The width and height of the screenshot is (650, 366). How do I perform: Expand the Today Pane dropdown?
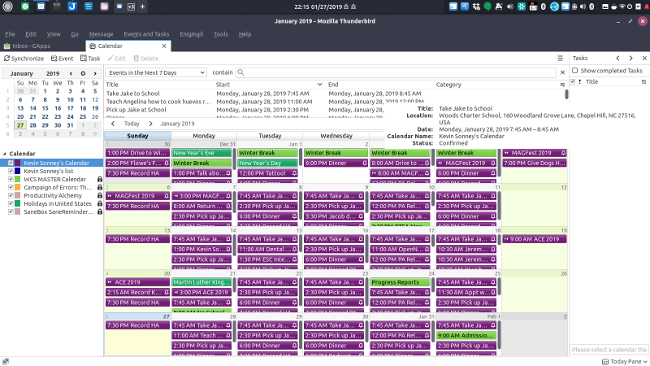click(624, 361)
